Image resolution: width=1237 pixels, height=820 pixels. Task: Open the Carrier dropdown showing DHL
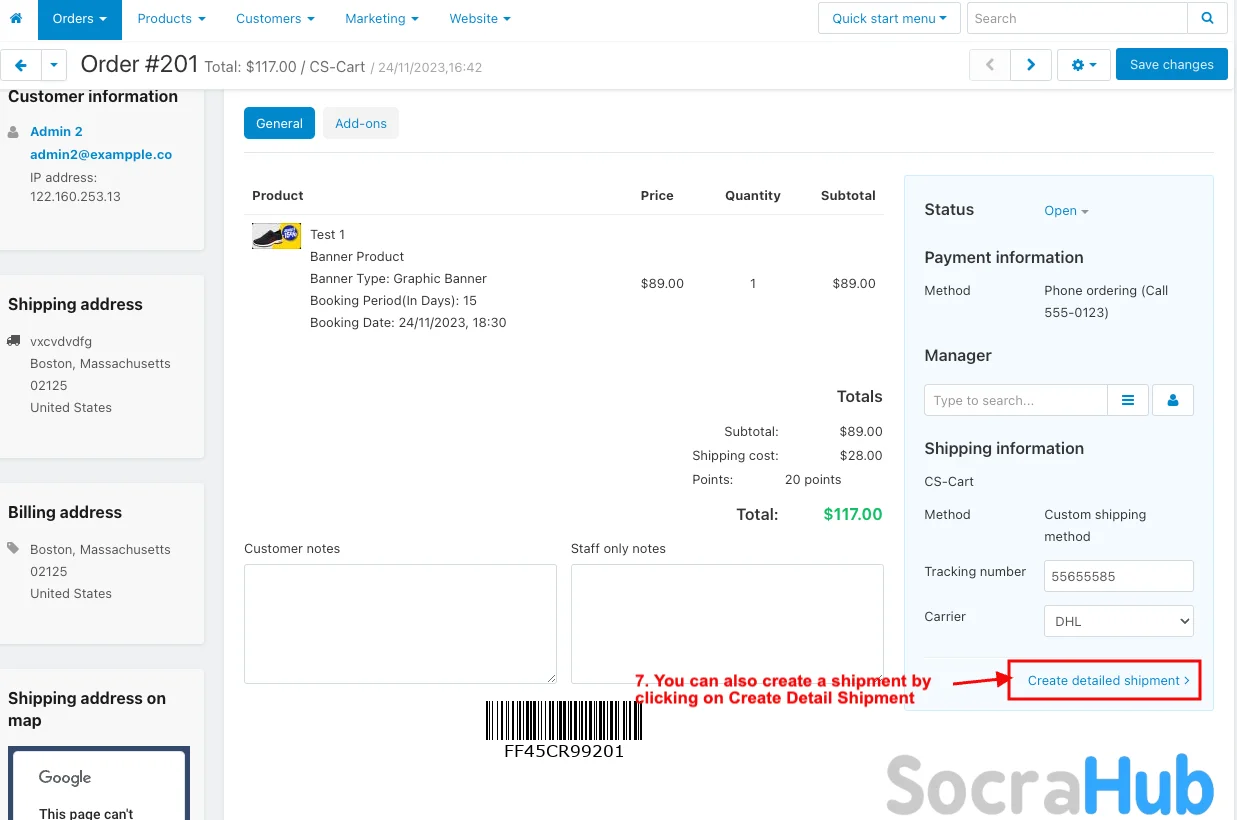click(1118, 621)
